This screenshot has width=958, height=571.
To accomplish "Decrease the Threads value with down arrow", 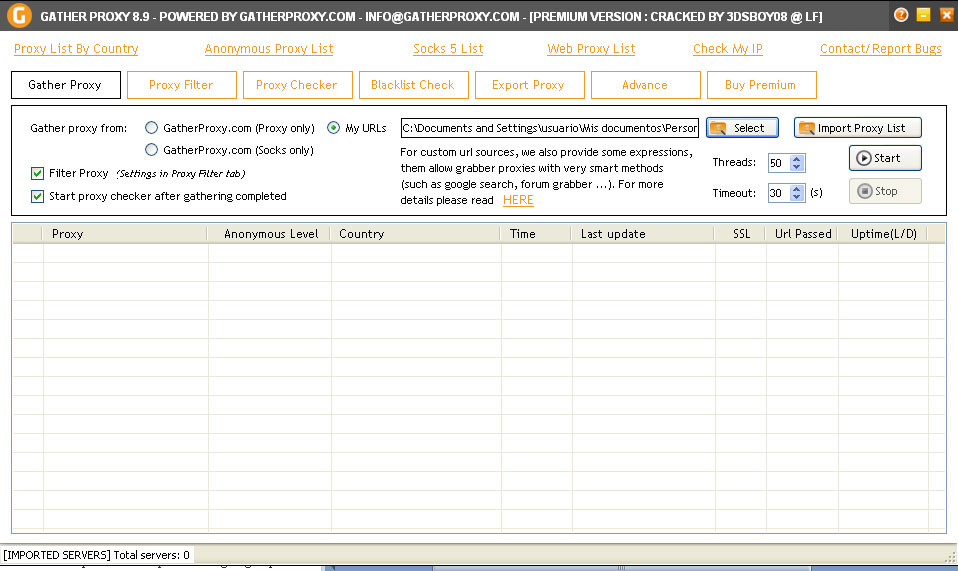I will click(x=796, y=167).
